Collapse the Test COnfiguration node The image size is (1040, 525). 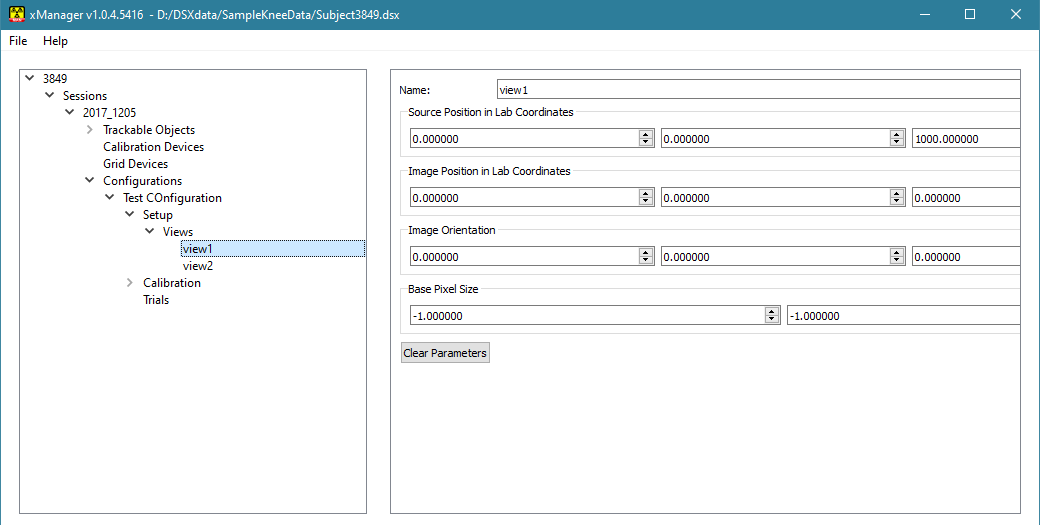[109, 198]
